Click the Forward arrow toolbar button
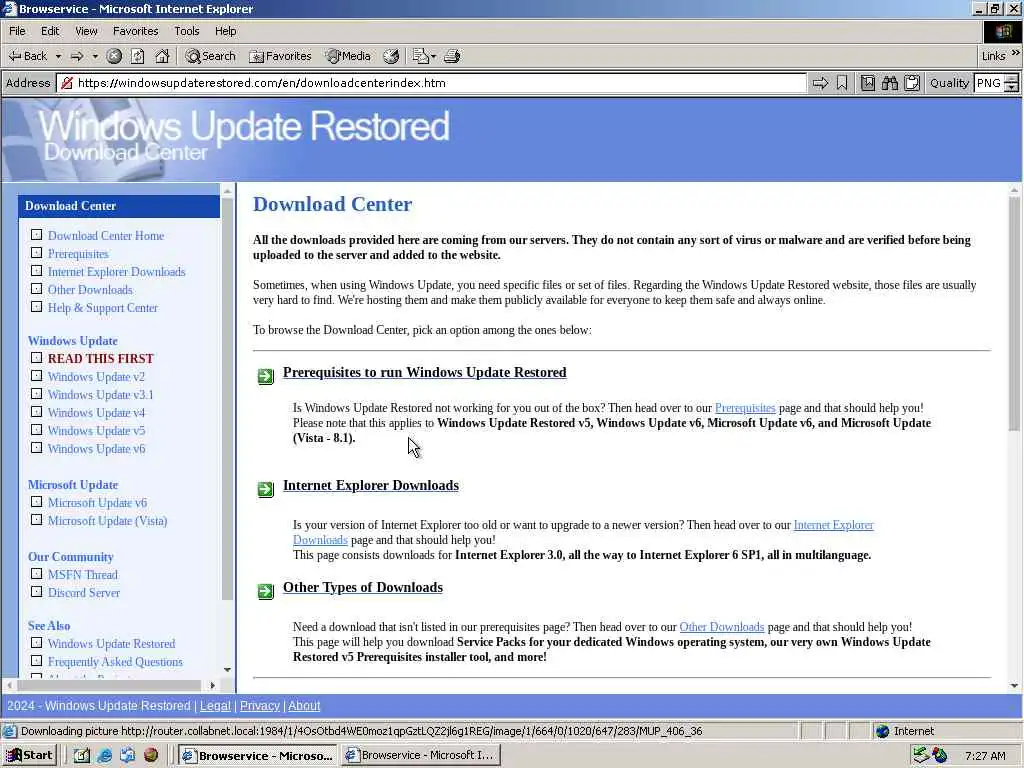The image size is (1024, 768). (77, 56)
